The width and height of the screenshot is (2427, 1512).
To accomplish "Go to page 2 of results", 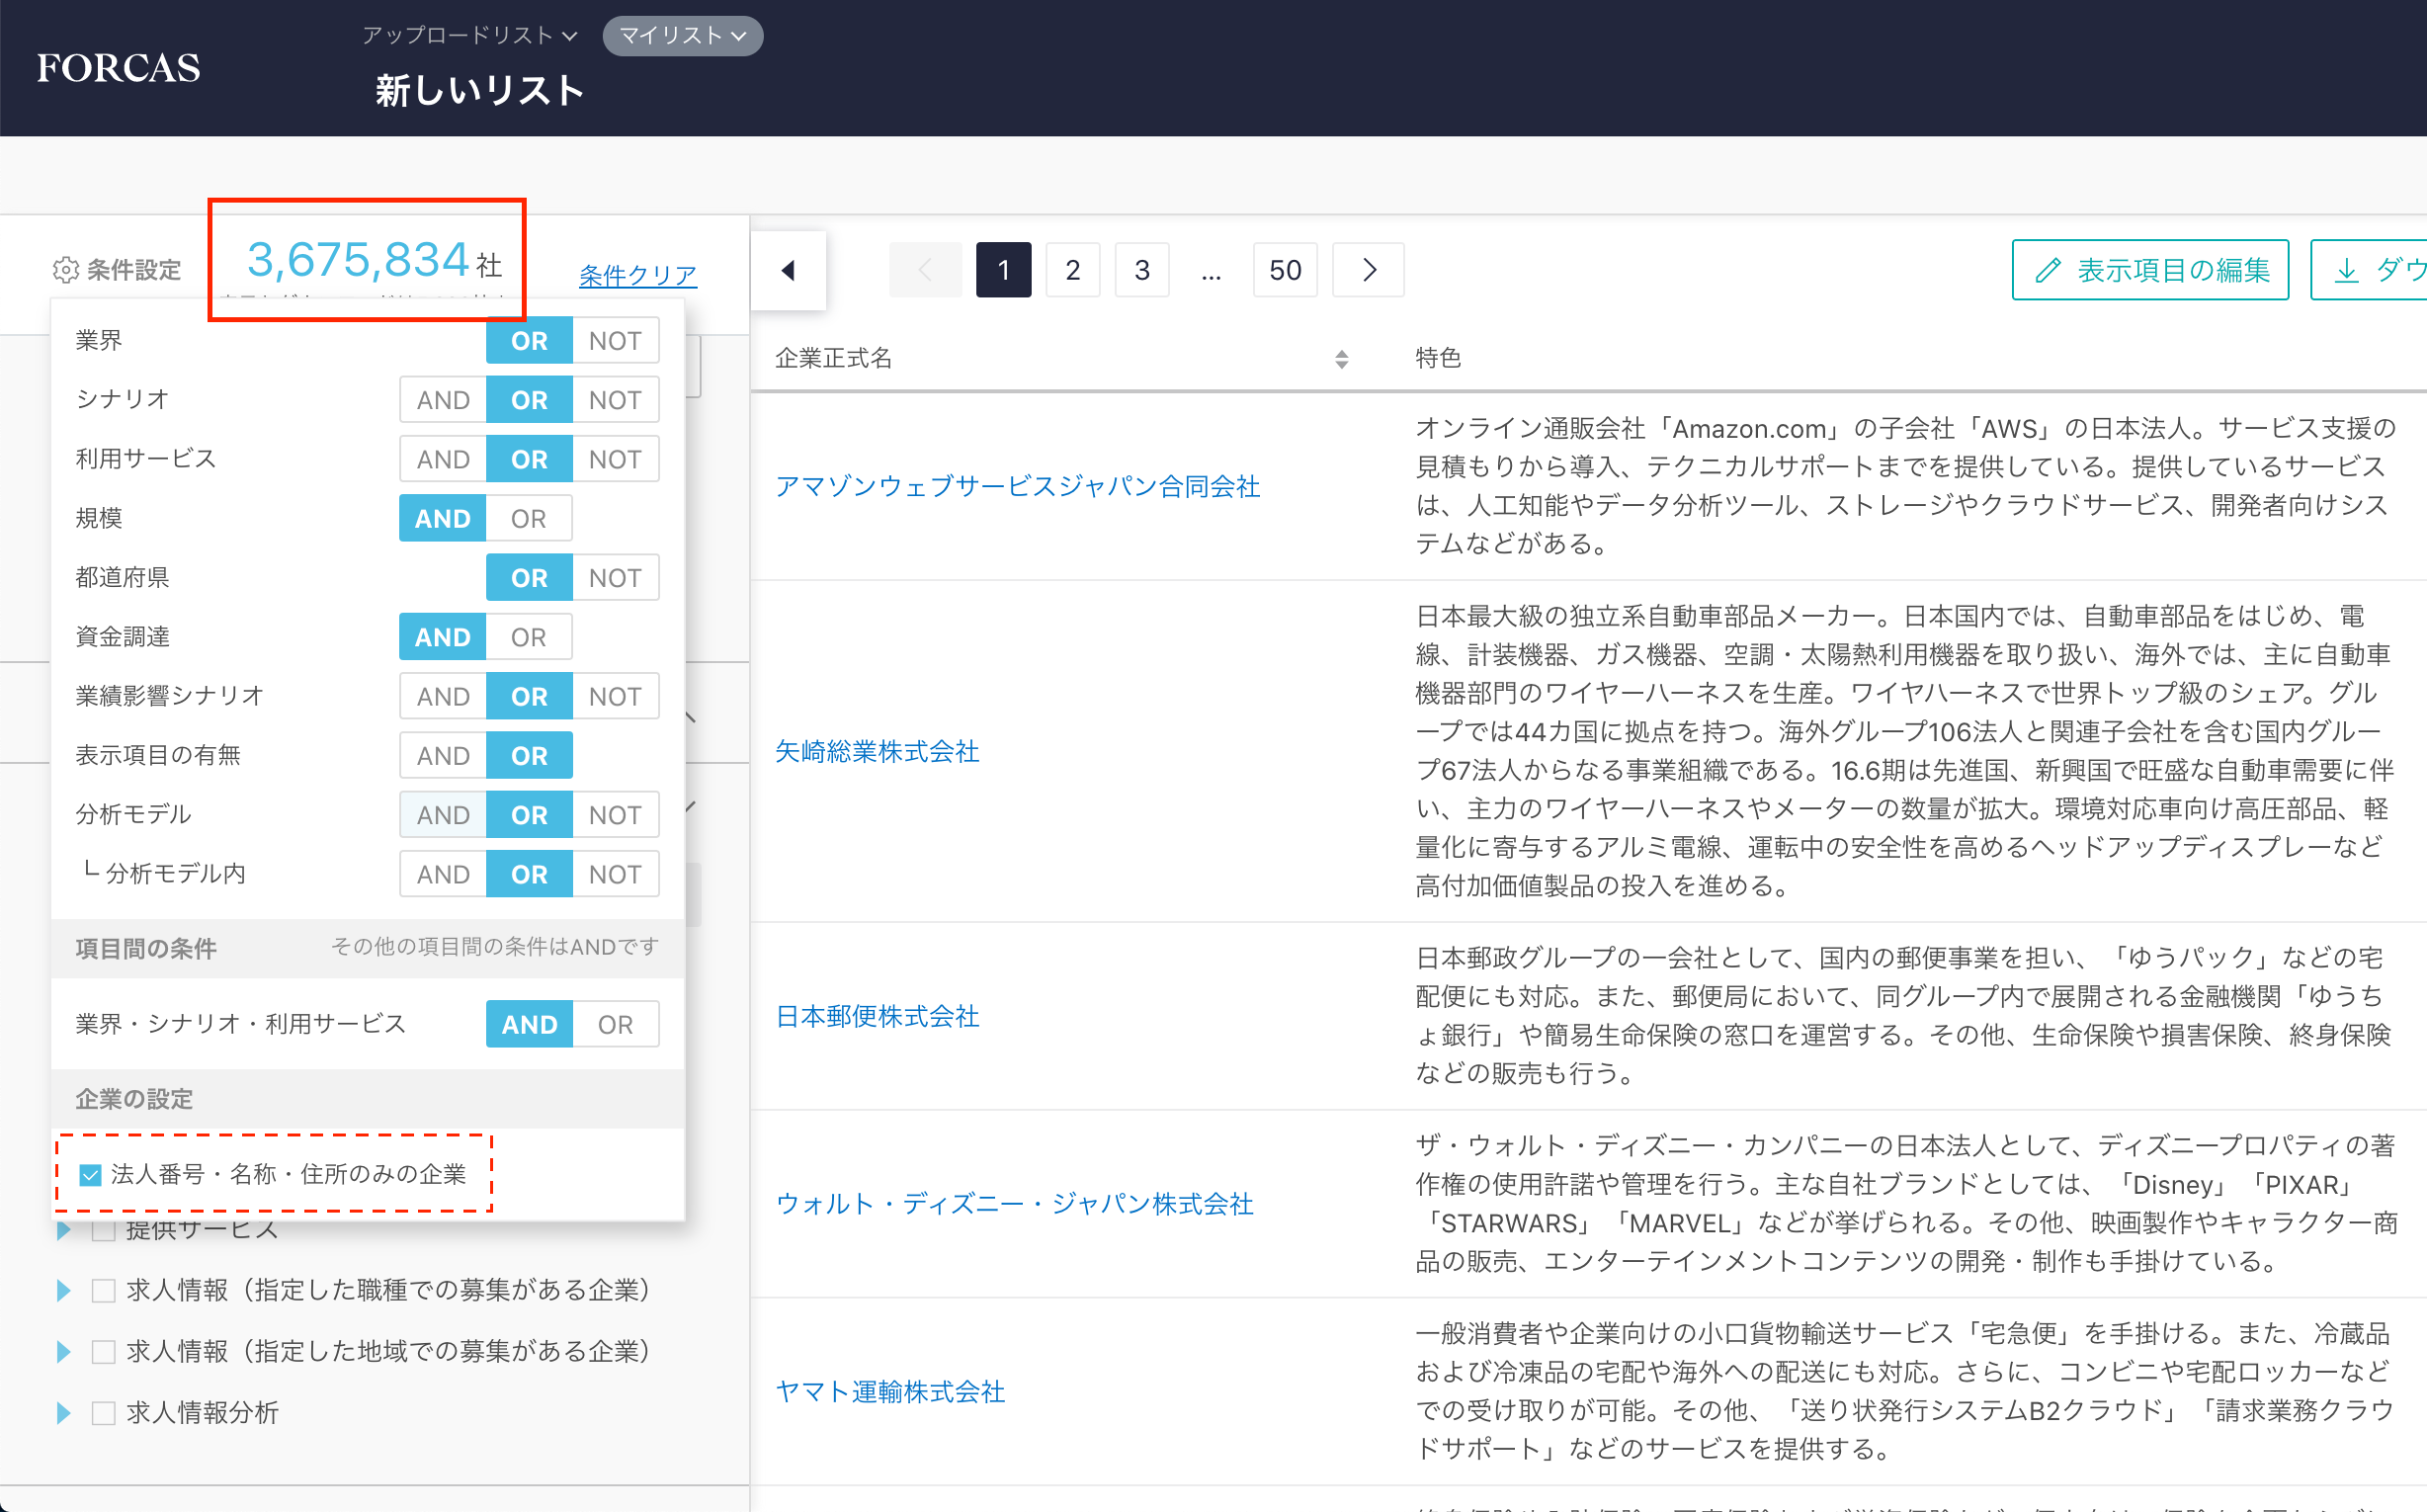I will pos(1072,270).
